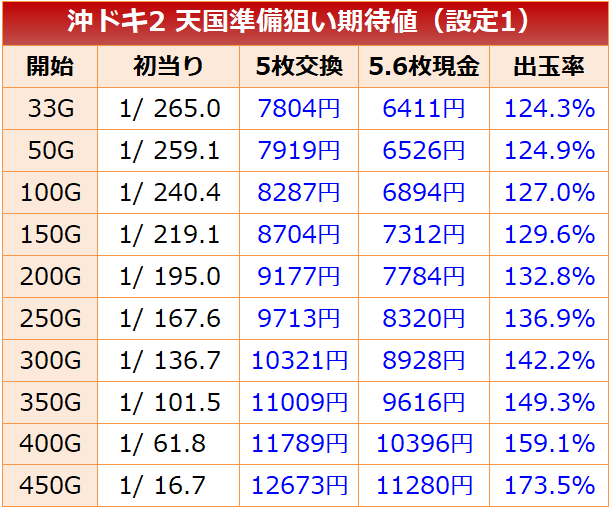
Task: Select the 1/ 195.0 probability cell
Action: coord(169,276)
